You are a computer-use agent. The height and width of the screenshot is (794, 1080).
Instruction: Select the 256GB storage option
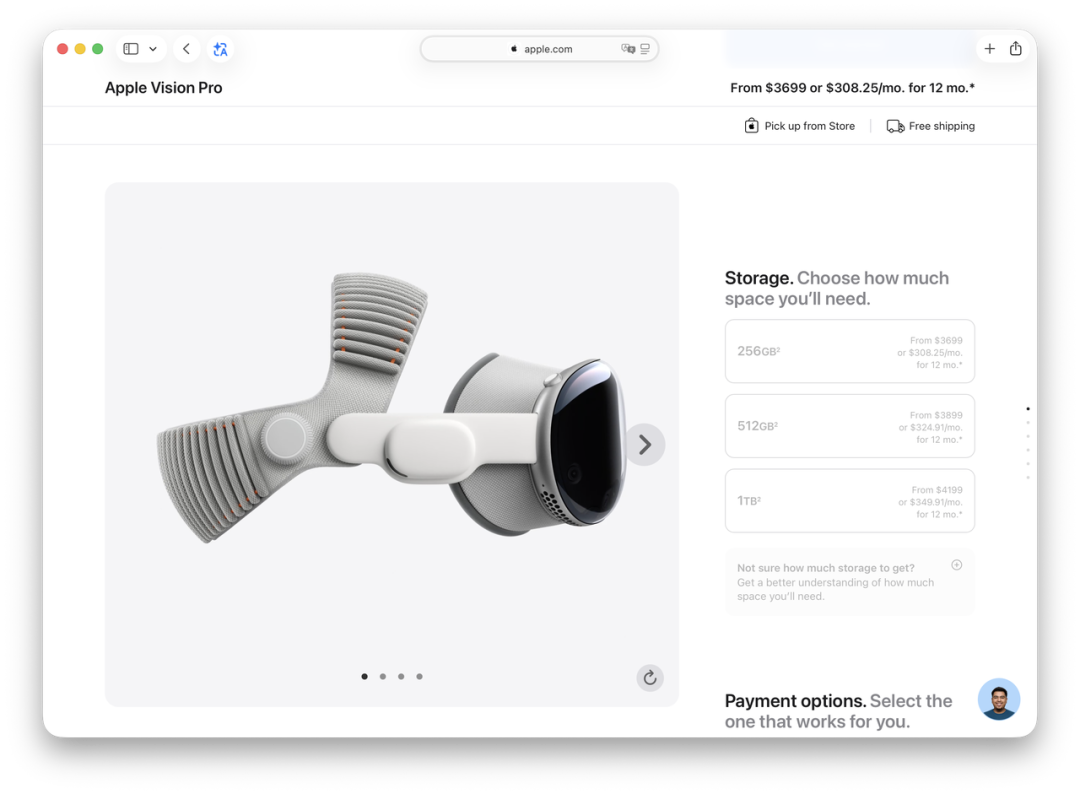pyautogui.click(x=849, y=351)
